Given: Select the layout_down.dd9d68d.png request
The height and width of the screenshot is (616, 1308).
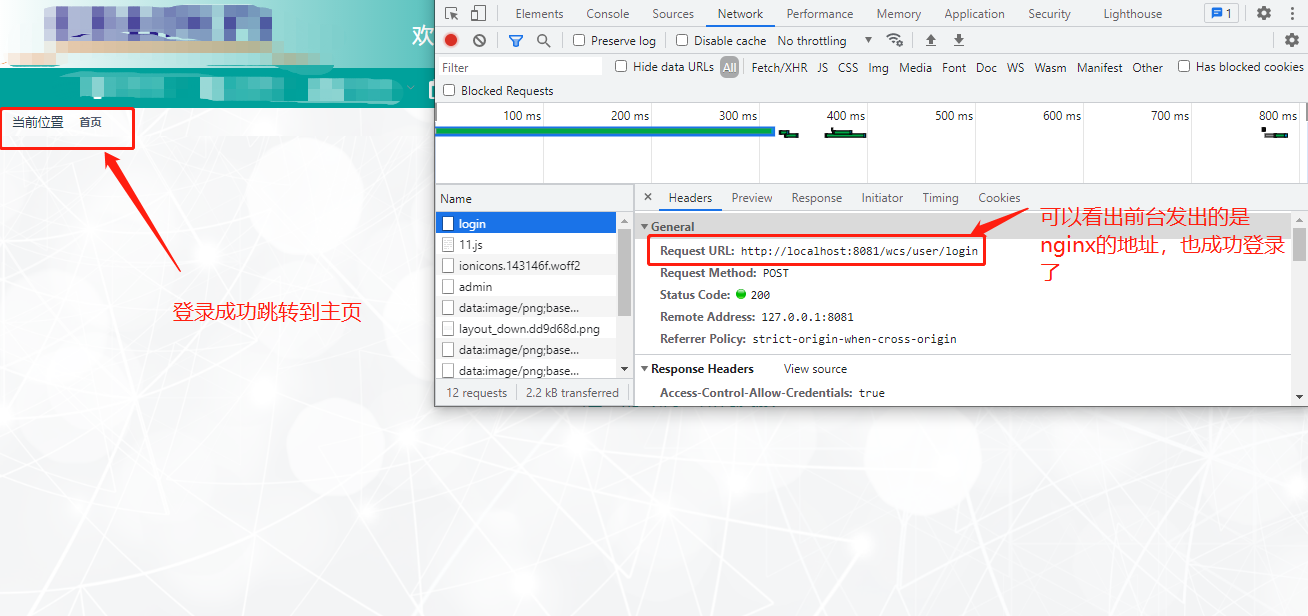Looking at the screenshot, I should tap(527, 329).
